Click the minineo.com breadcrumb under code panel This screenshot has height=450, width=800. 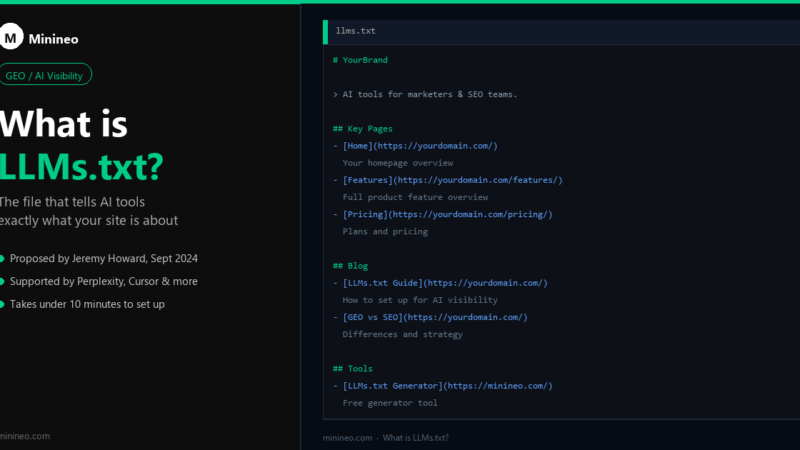347,438
